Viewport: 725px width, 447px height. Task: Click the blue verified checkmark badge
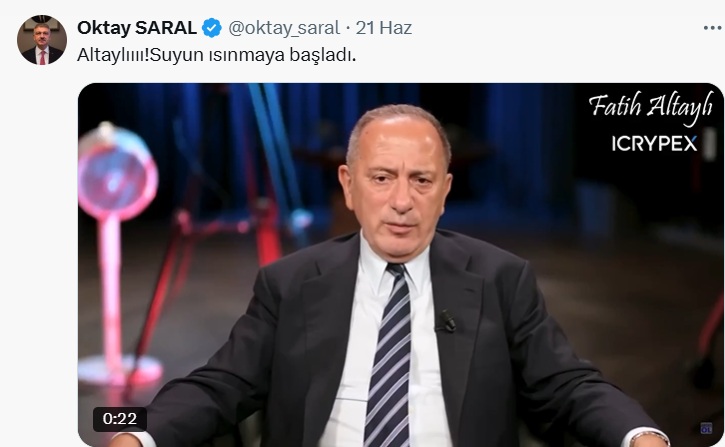pyautogui.click(x=212, y=28)
